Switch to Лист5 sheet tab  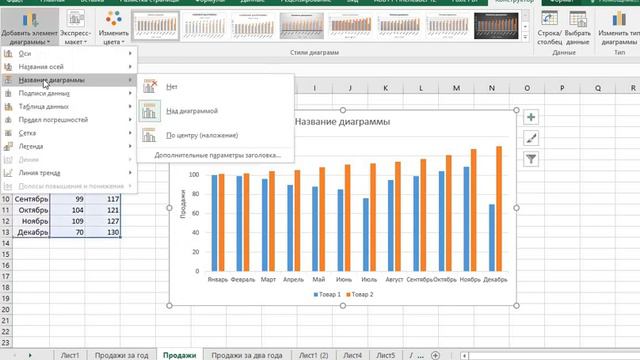tap(386, 355)
